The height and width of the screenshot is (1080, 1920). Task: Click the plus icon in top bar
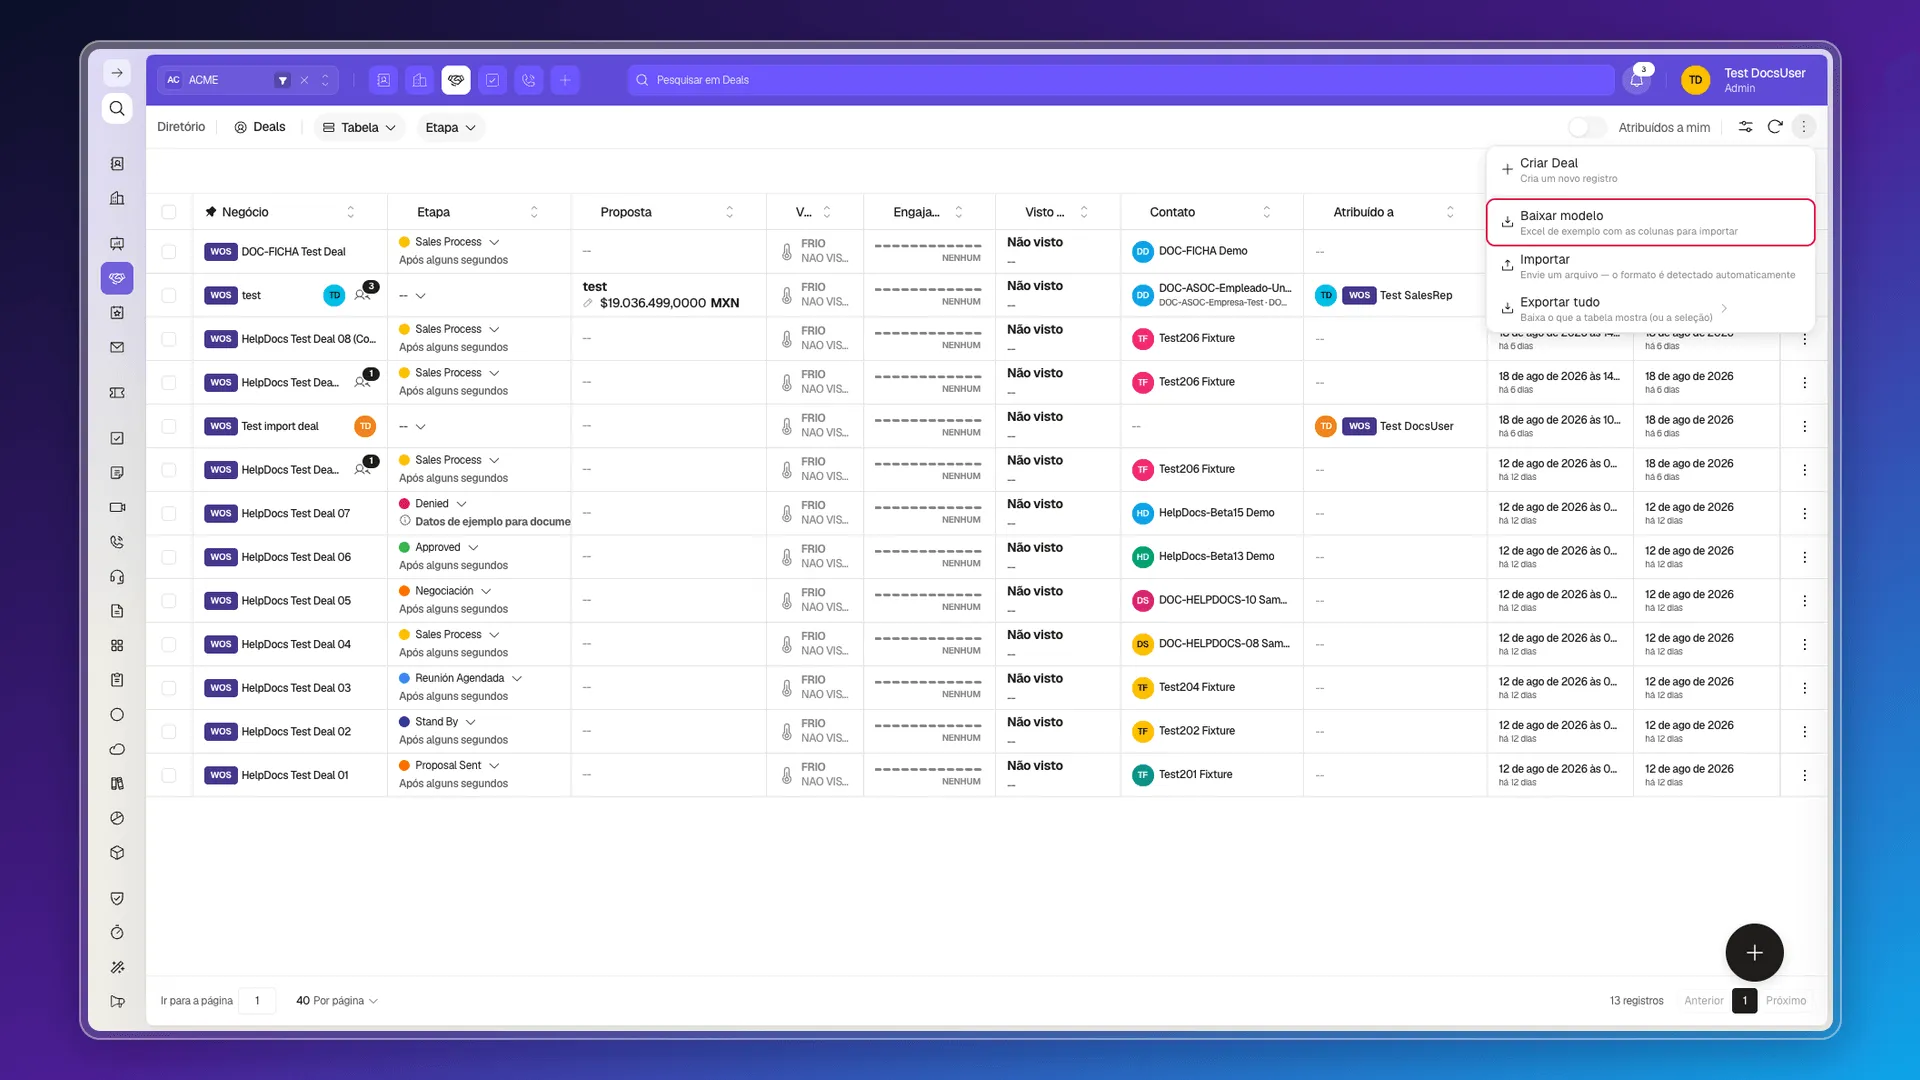pos(565,80)
